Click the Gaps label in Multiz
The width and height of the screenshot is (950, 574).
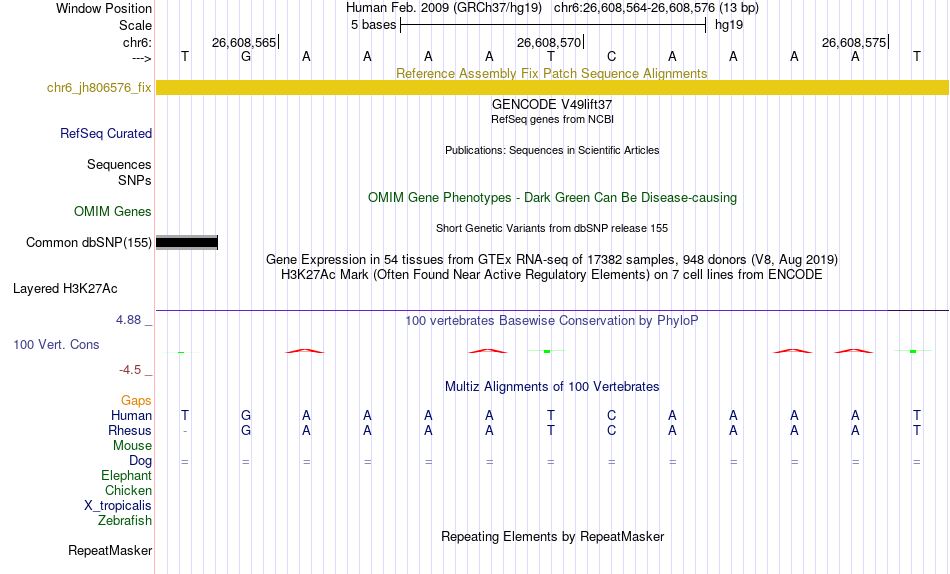[x=136, y=401]
